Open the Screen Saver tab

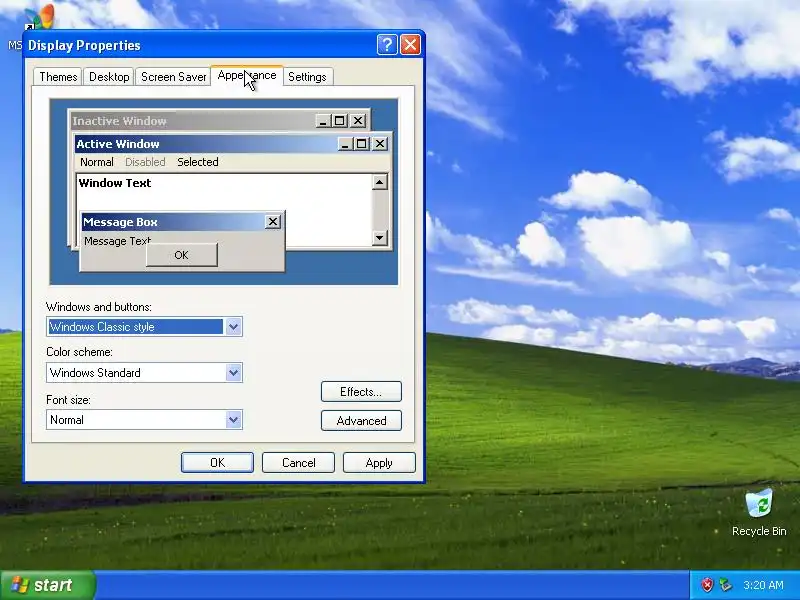pos(173,77)
